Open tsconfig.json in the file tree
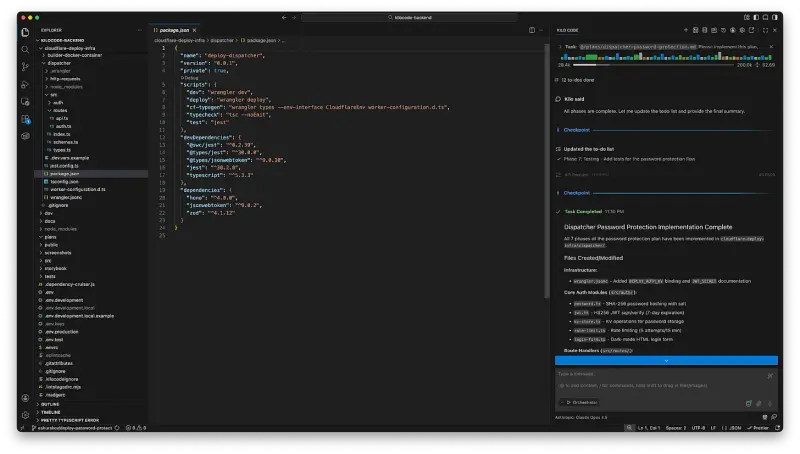The image size is (800, 454). tap(65, 180)
